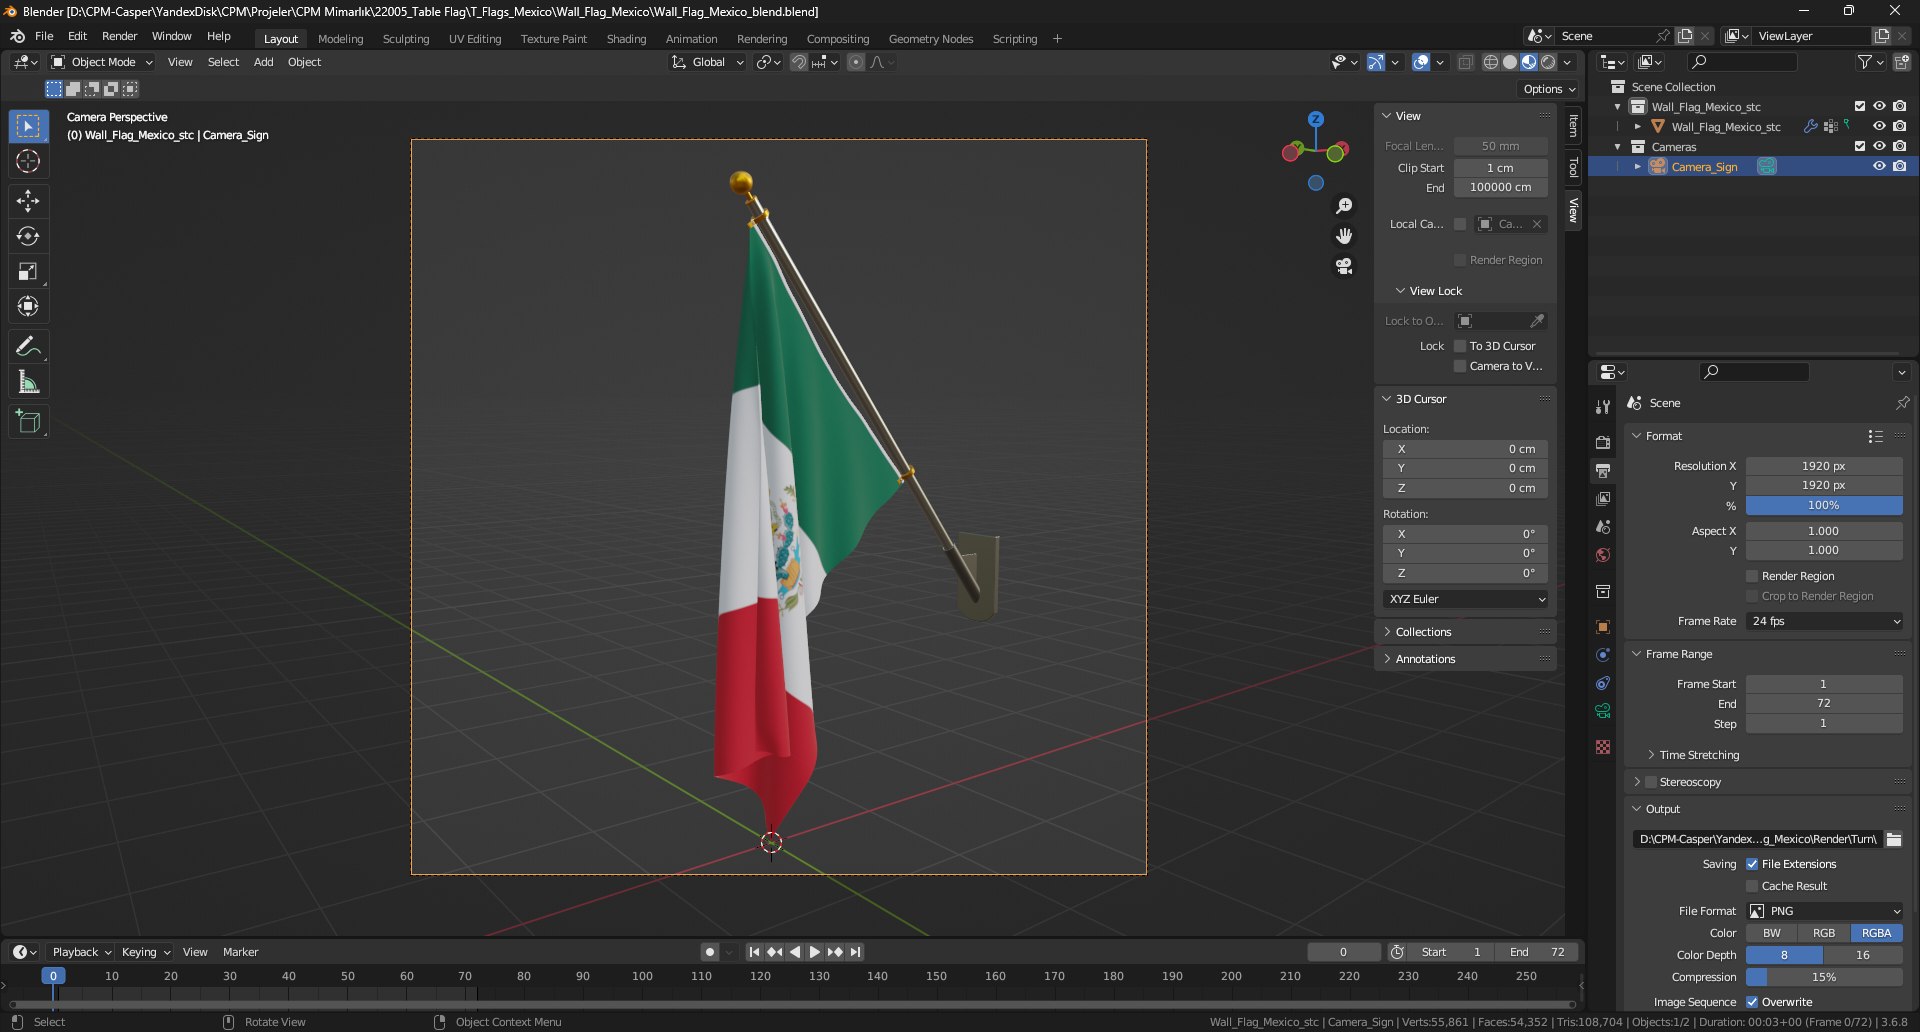Select the Cursor tool in viewport toolbar
The height and width of the screenshot is (1032, 1920).
point(28,161)
